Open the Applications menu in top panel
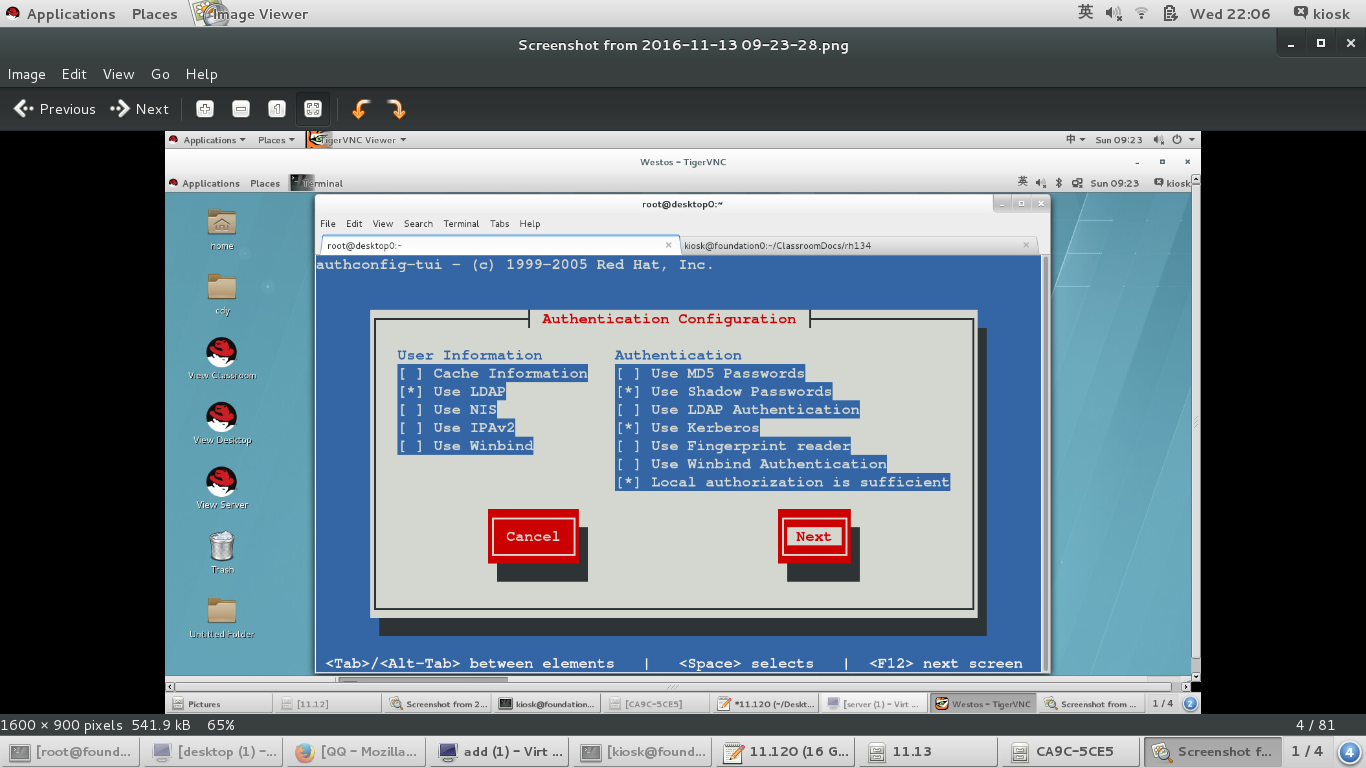This screenshot has width=1366, height=768. (60, 14)
